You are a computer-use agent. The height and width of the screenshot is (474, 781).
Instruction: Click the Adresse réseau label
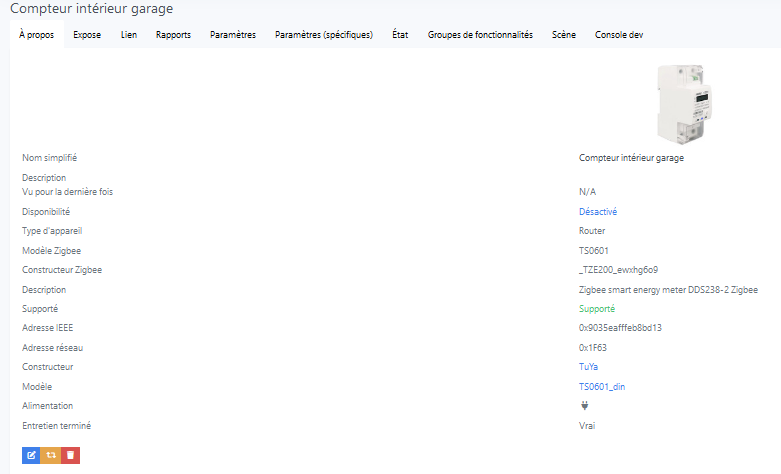point(52,348)
